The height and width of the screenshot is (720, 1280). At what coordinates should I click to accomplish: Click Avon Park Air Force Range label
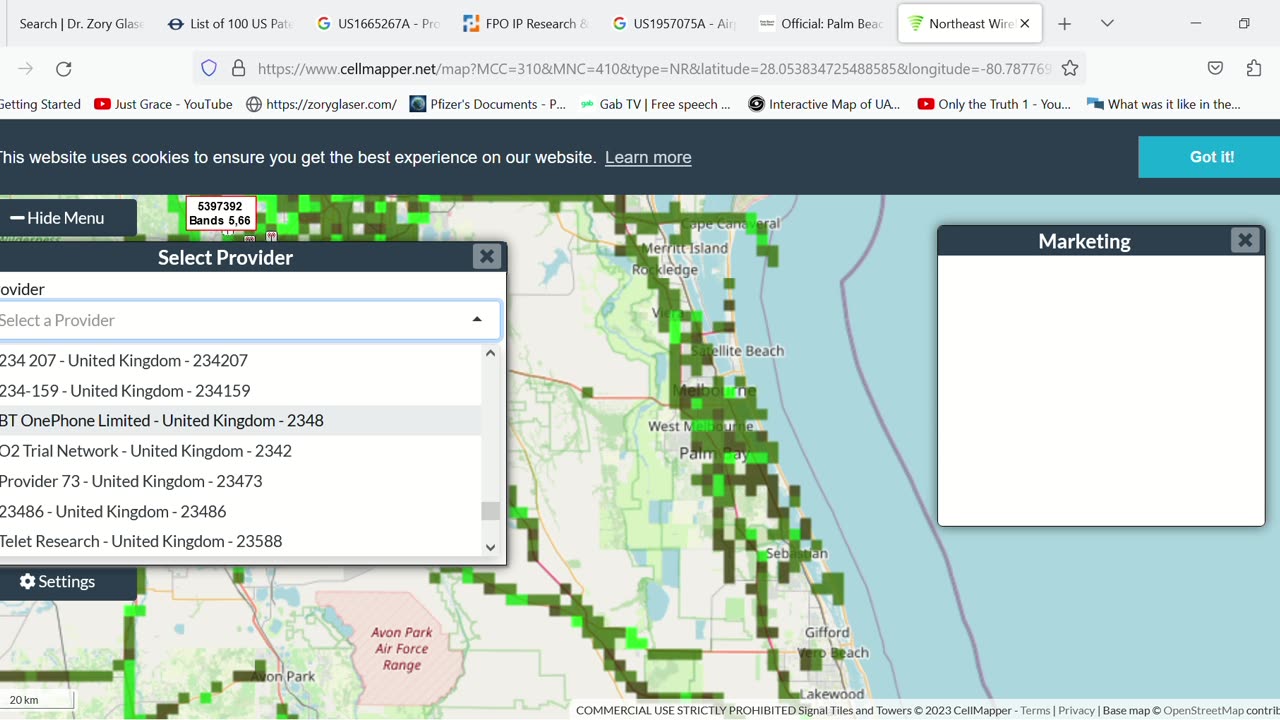(x=402, y=648)
